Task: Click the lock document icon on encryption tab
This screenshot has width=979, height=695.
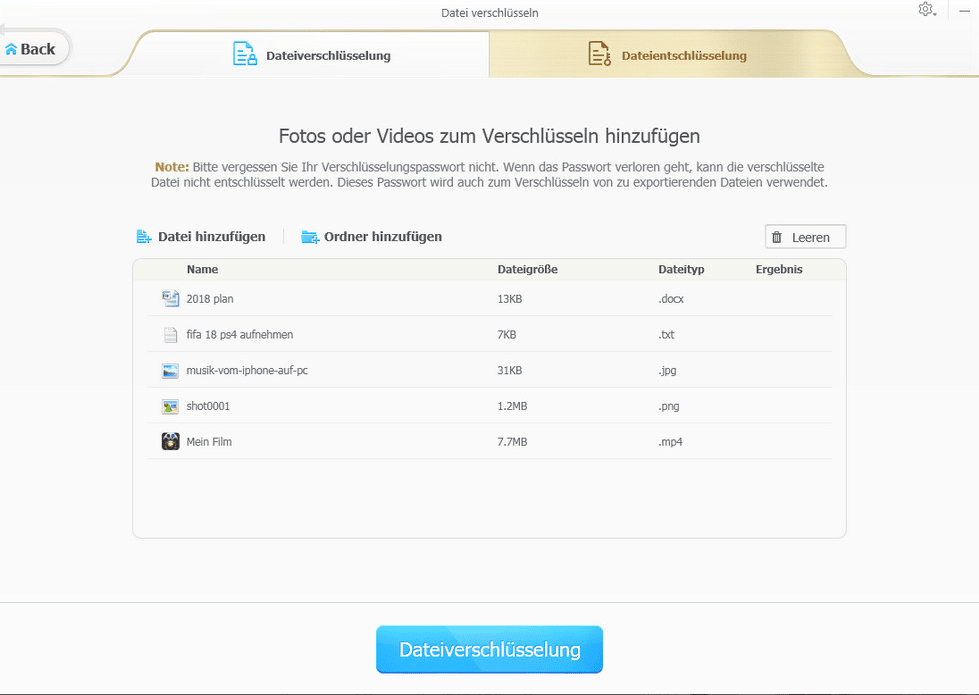Action: point(244,54)
